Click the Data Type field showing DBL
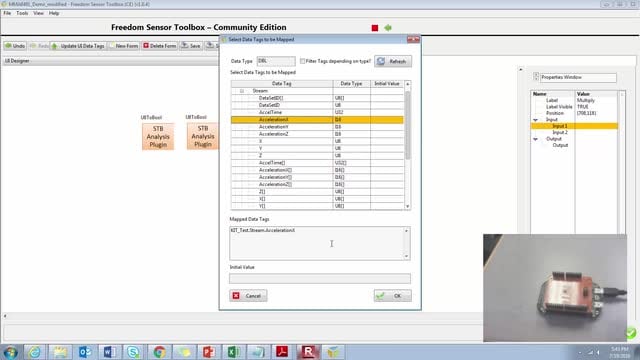The width and height of the screenshot is (640, 360). click(x=276, y=61)
